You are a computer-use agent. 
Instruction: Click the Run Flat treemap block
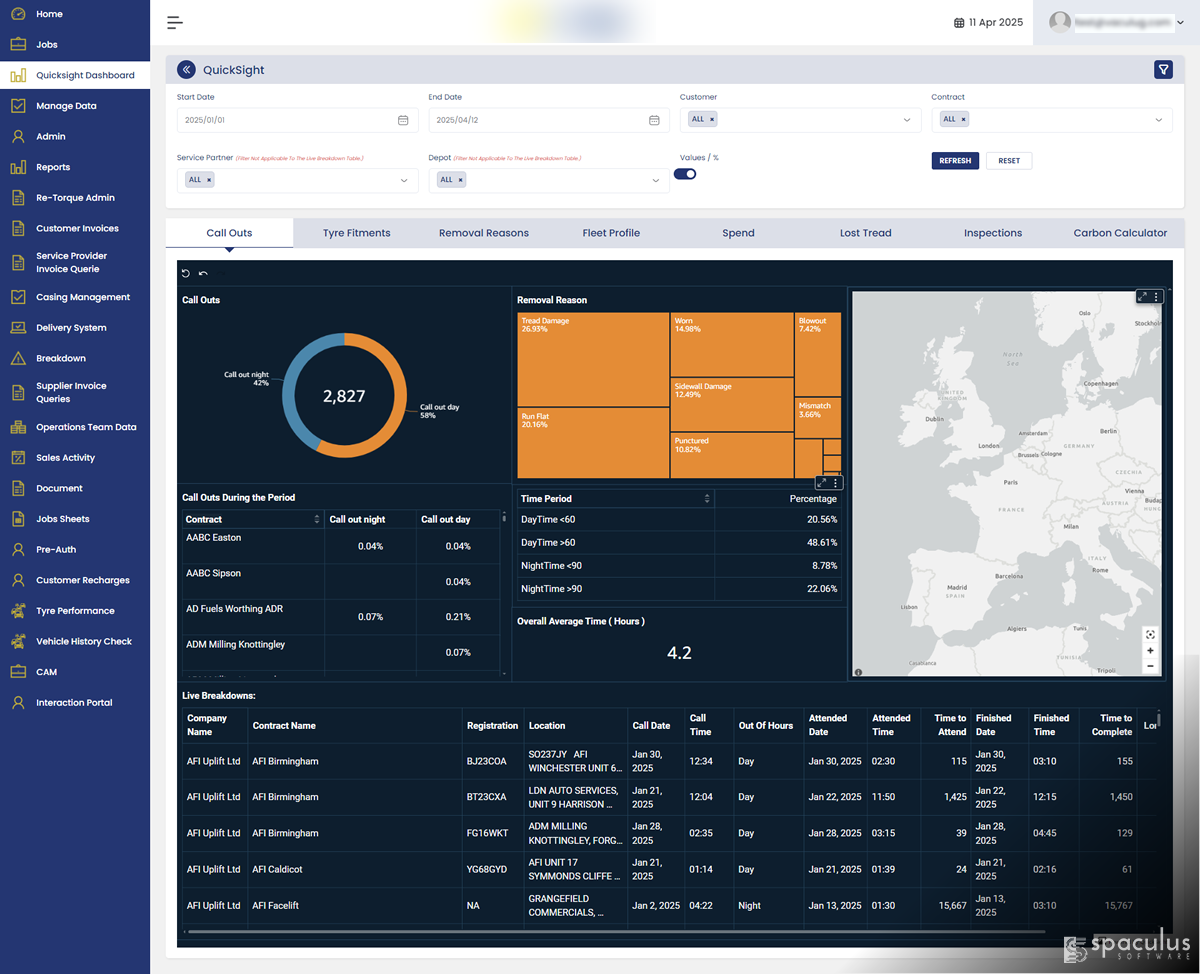(593, 443)
